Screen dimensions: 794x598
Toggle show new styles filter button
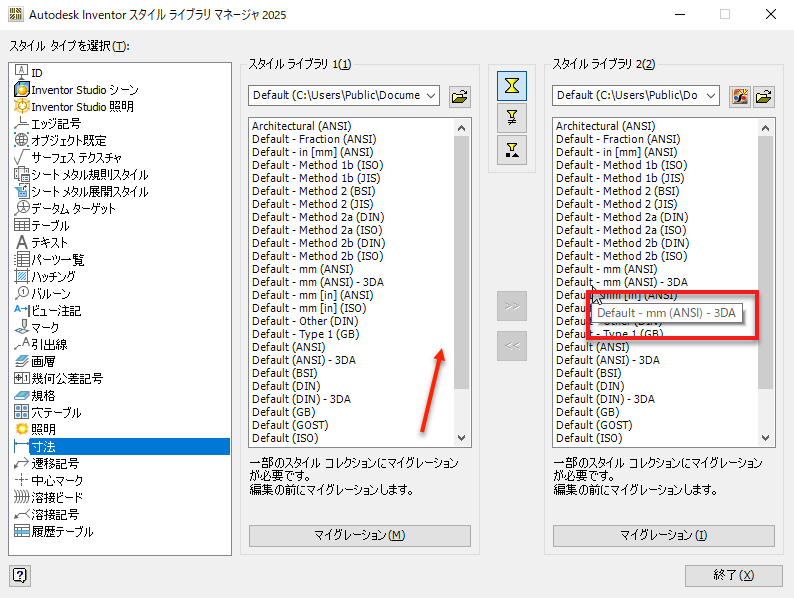coord(512,150)
